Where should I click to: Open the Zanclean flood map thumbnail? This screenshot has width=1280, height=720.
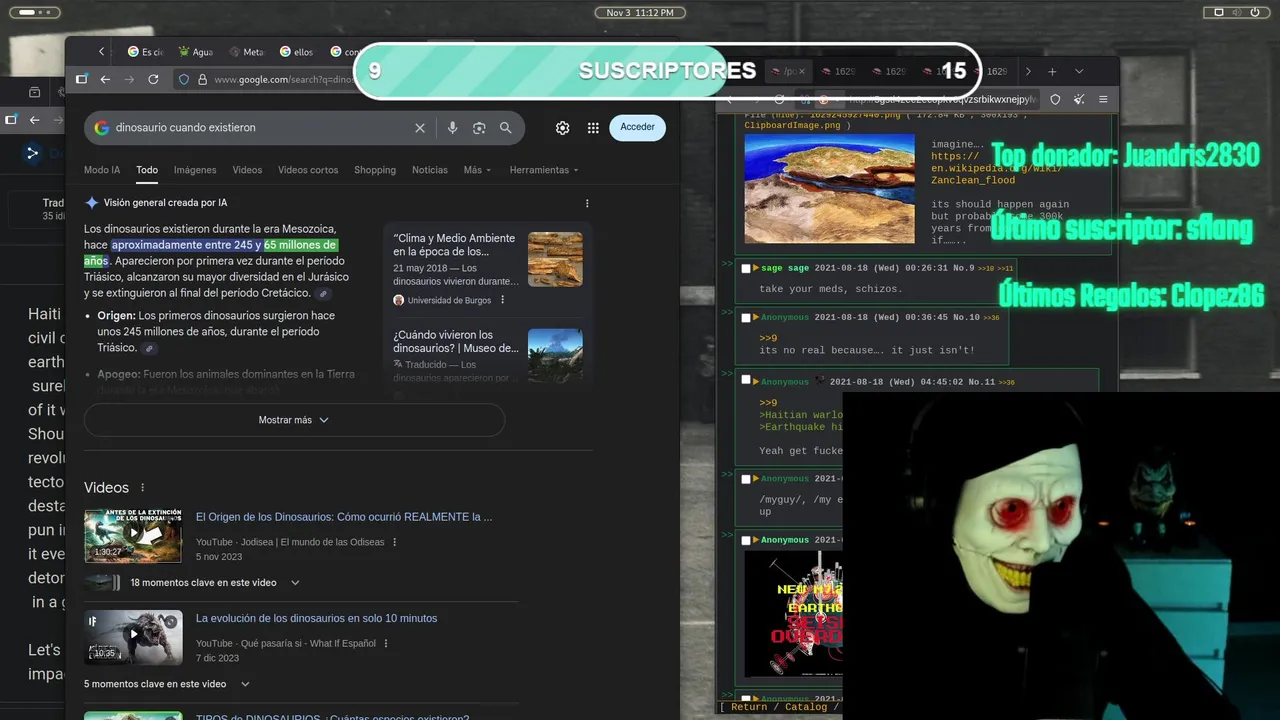830,189
